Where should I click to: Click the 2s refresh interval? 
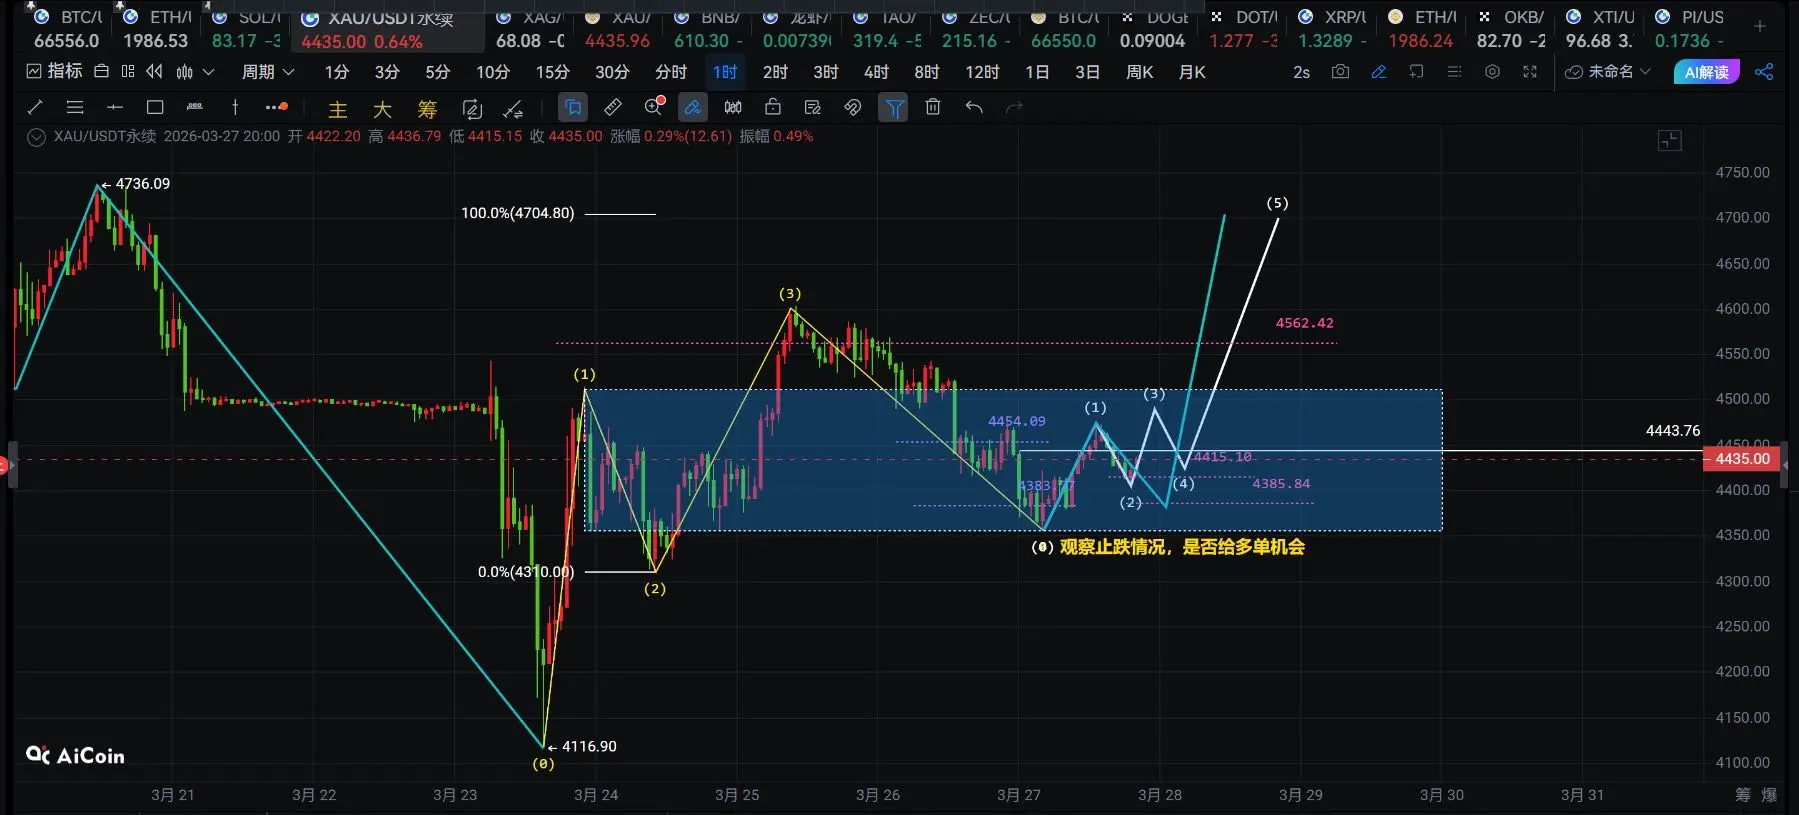(x=1301, y=72)
